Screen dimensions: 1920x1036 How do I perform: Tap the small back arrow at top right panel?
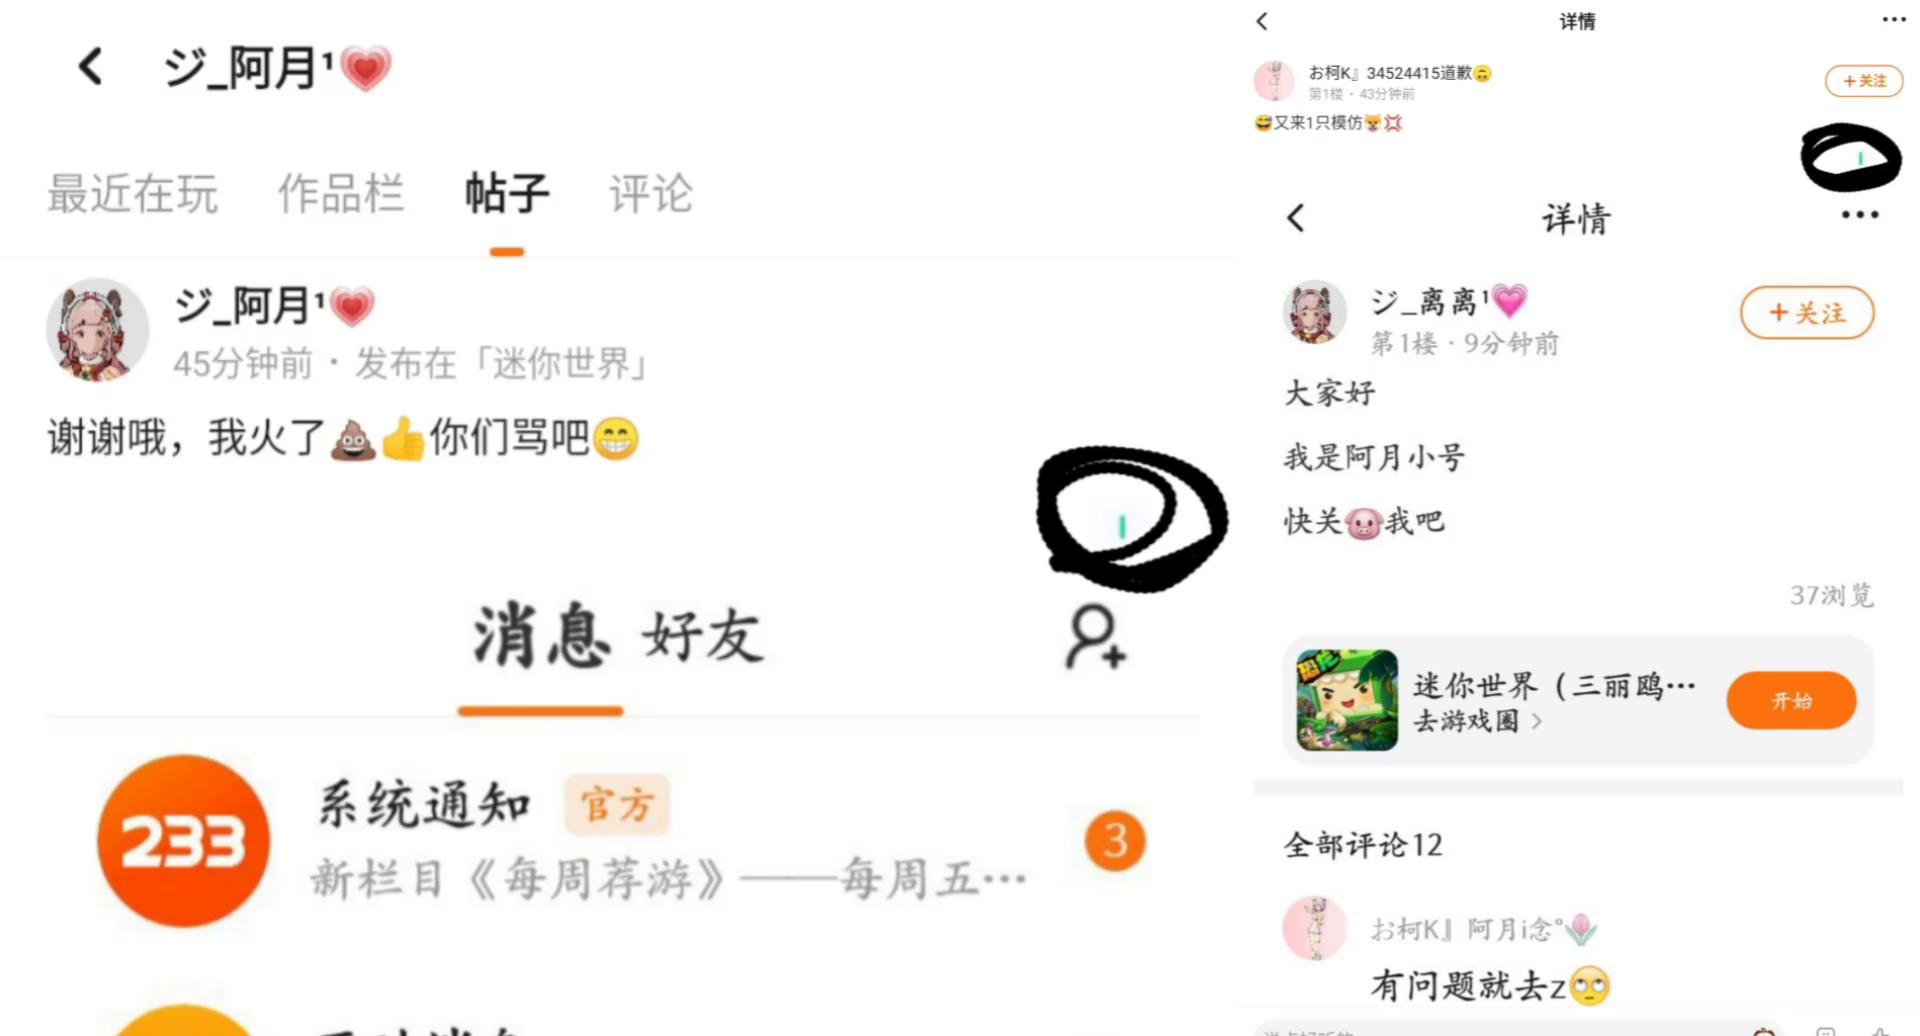(x=1262, y=21)
